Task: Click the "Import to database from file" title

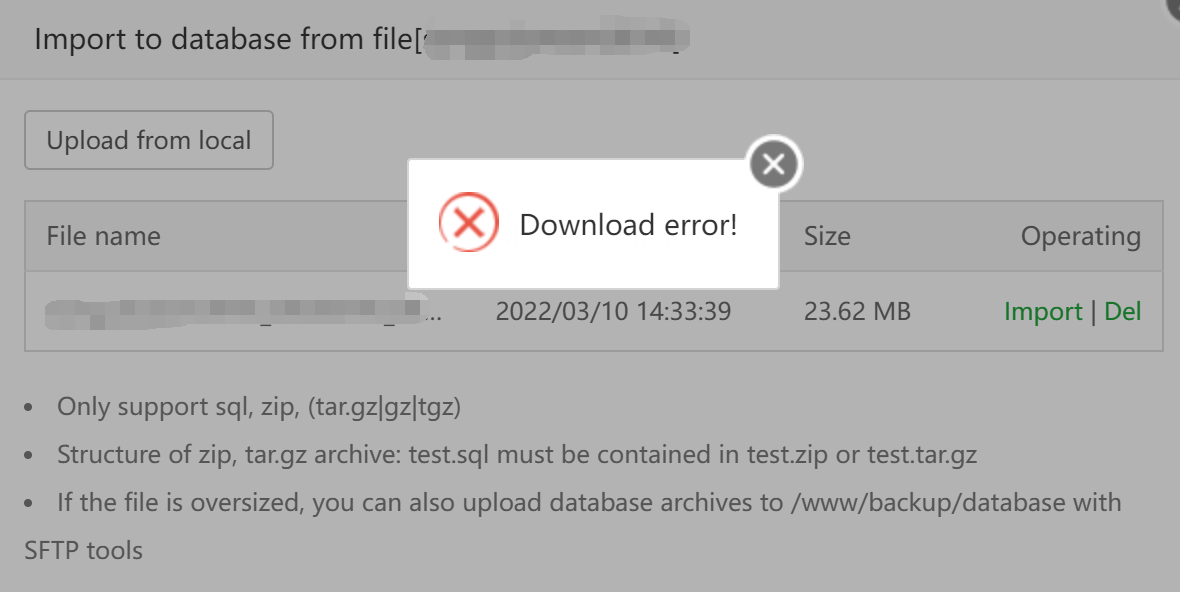Action: [222, 40]
